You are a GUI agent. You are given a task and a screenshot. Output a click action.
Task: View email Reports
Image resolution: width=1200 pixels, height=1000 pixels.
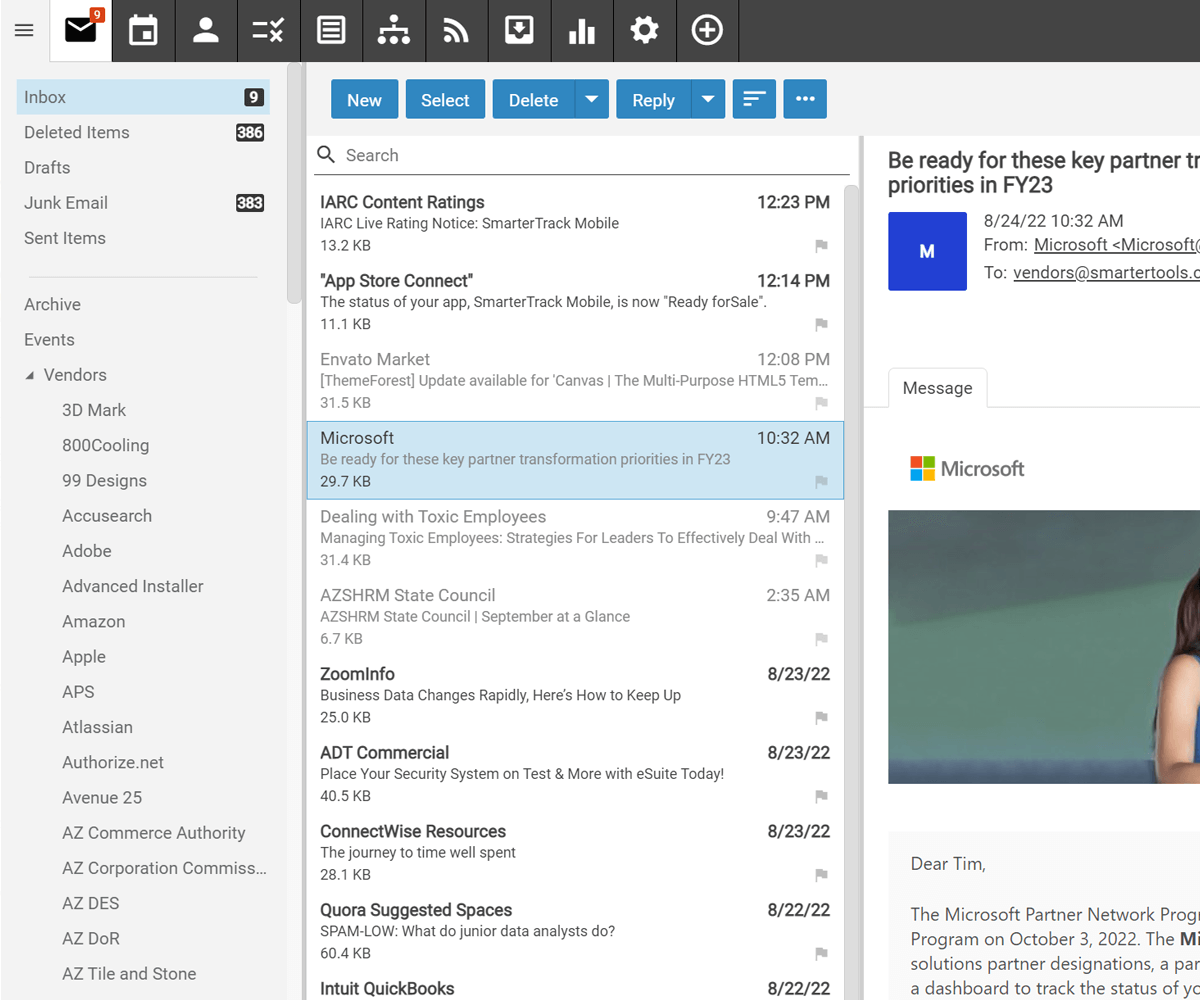pyautogui.click(x=582, y=30)
